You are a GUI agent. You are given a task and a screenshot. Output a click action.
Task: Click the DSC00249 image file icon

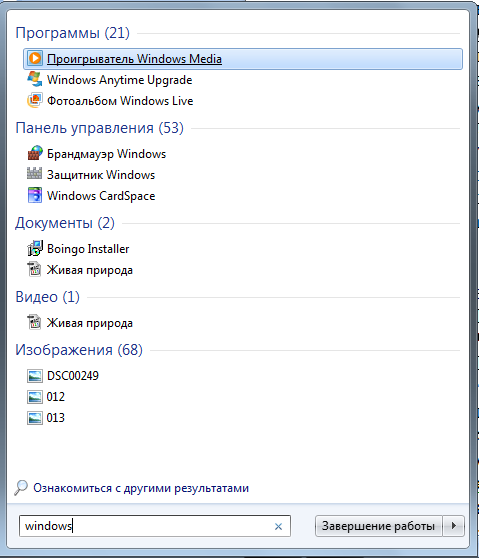coord(35,376)
